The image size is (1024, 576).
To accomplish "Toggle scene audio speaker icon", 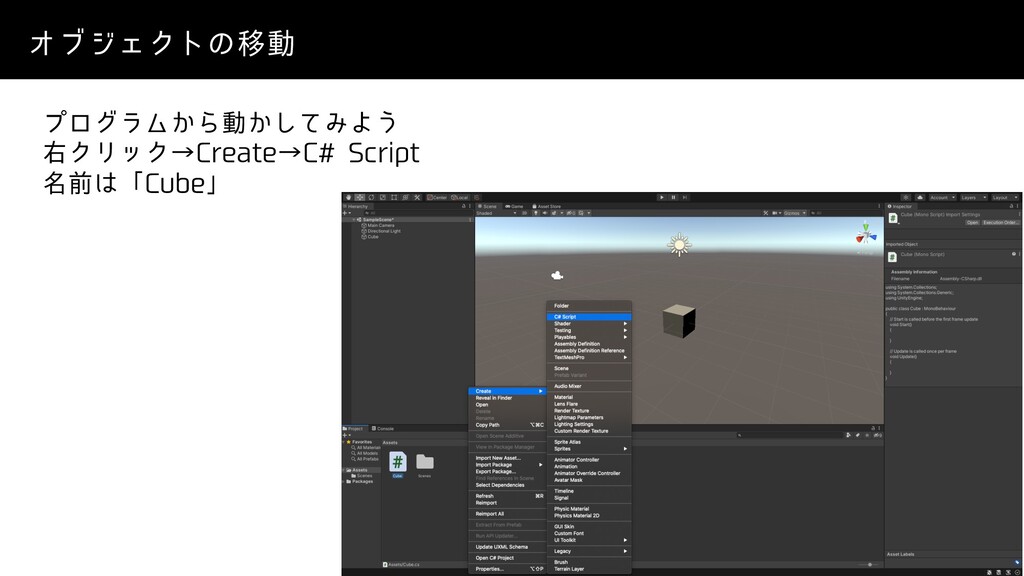I will pyautogui.click(x=545, y=213).
